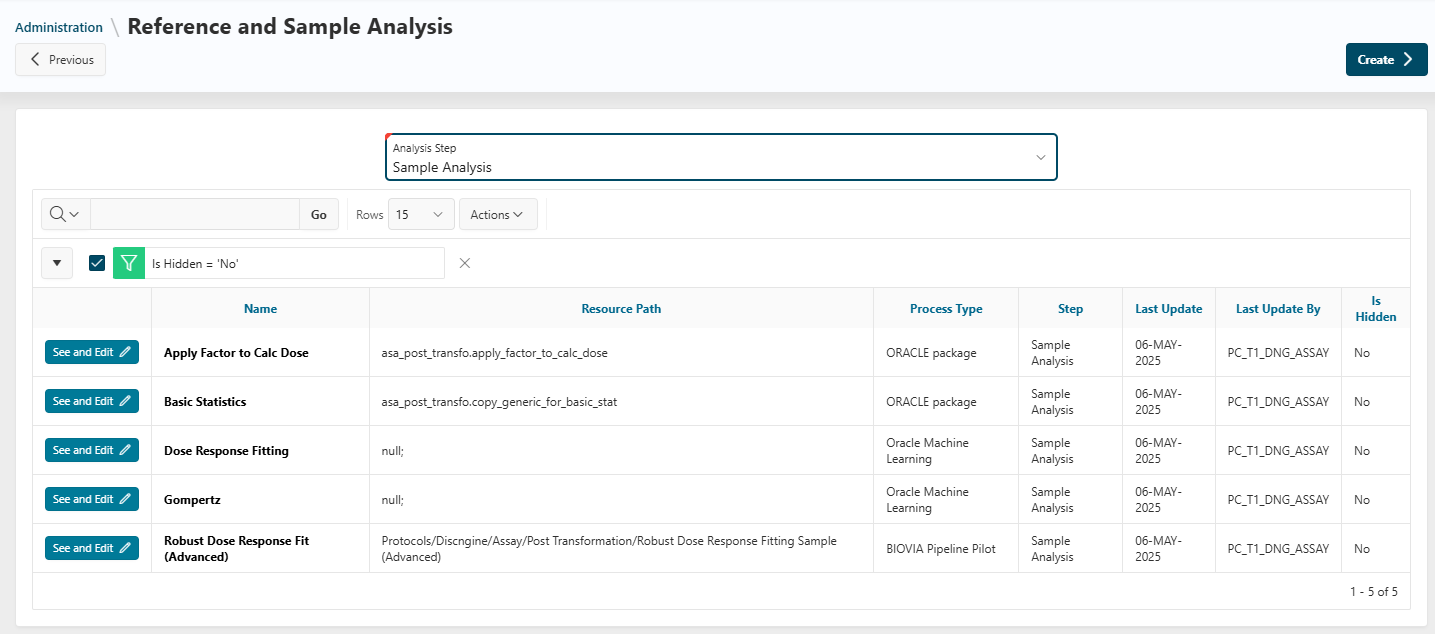
Task: Click the Go search button
Action: [319, 214]
